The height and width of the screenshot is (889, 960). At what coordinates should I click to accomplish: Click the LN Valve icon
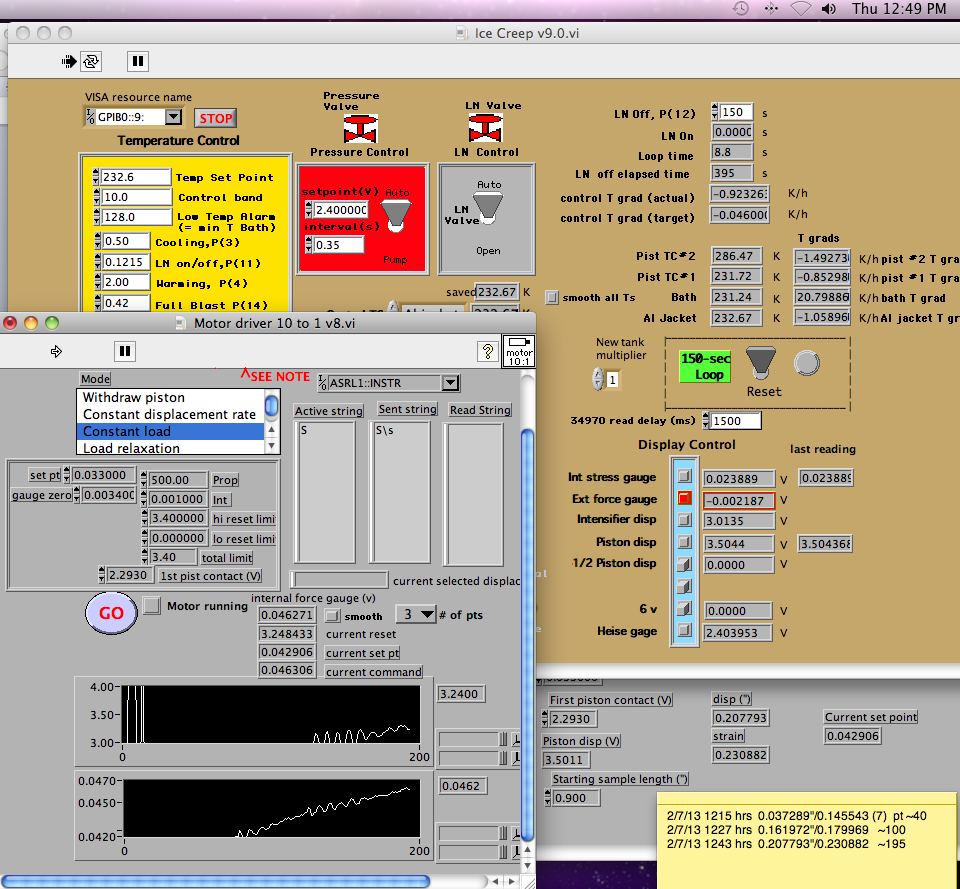[485, 128]
